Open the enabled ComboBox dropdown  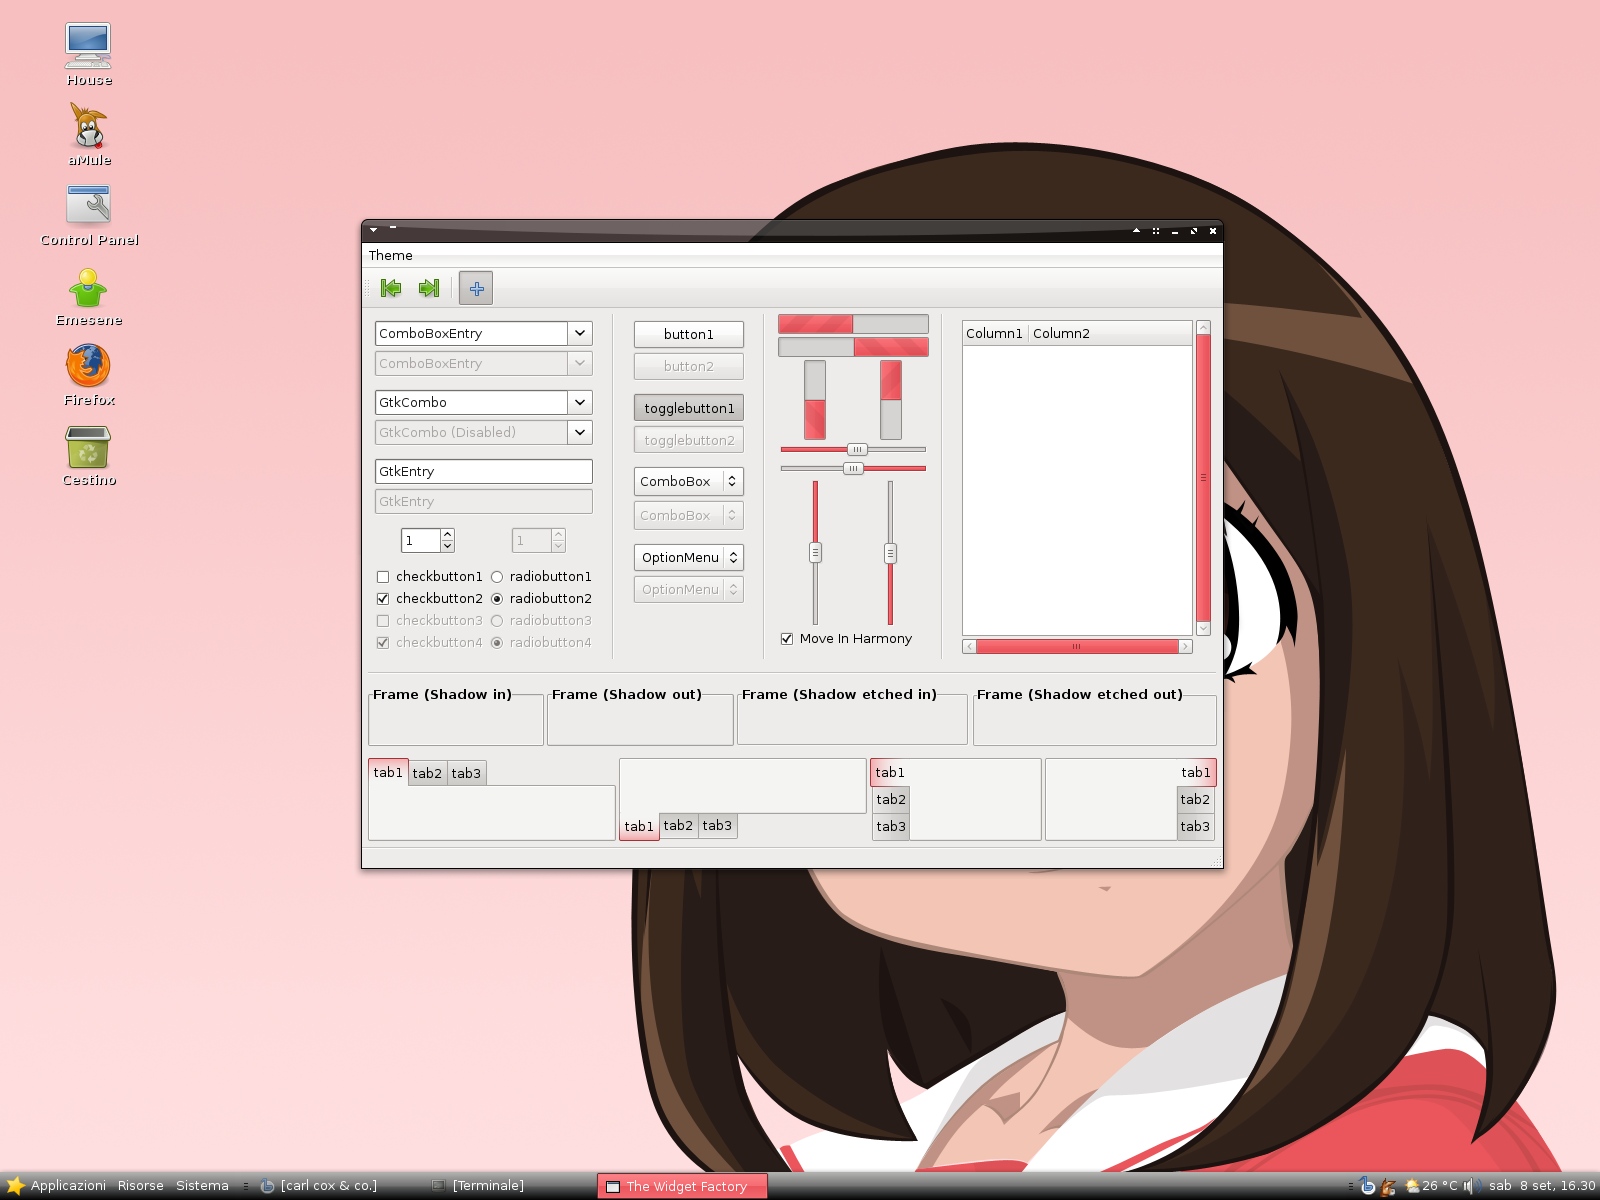click(689, 481)
